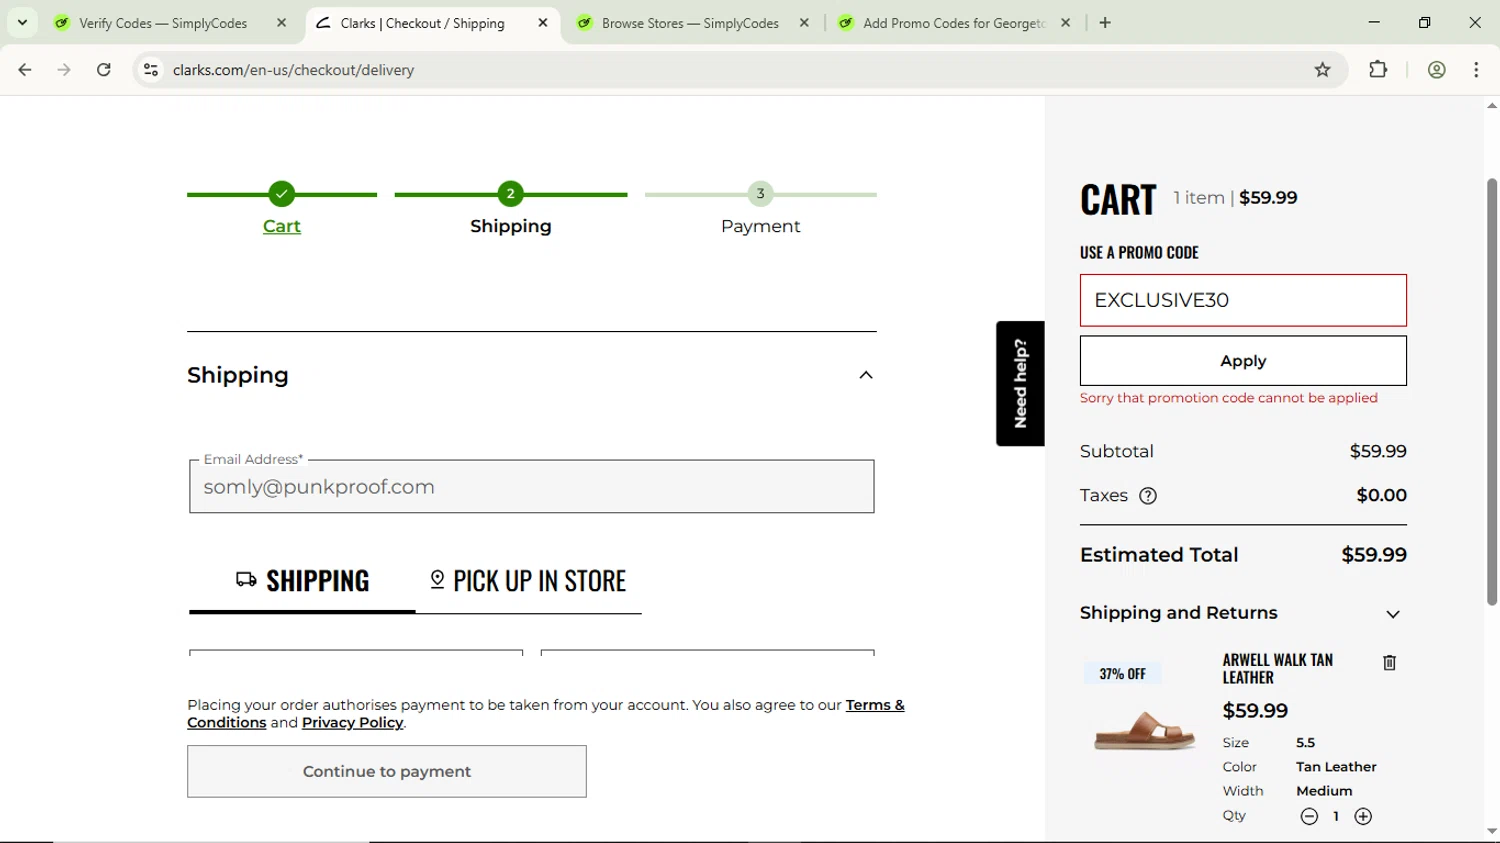The width and height of the screenshot is (1500, 843).
Task: Open the browser extensions puzzle icon
Action: point(1378,70)
